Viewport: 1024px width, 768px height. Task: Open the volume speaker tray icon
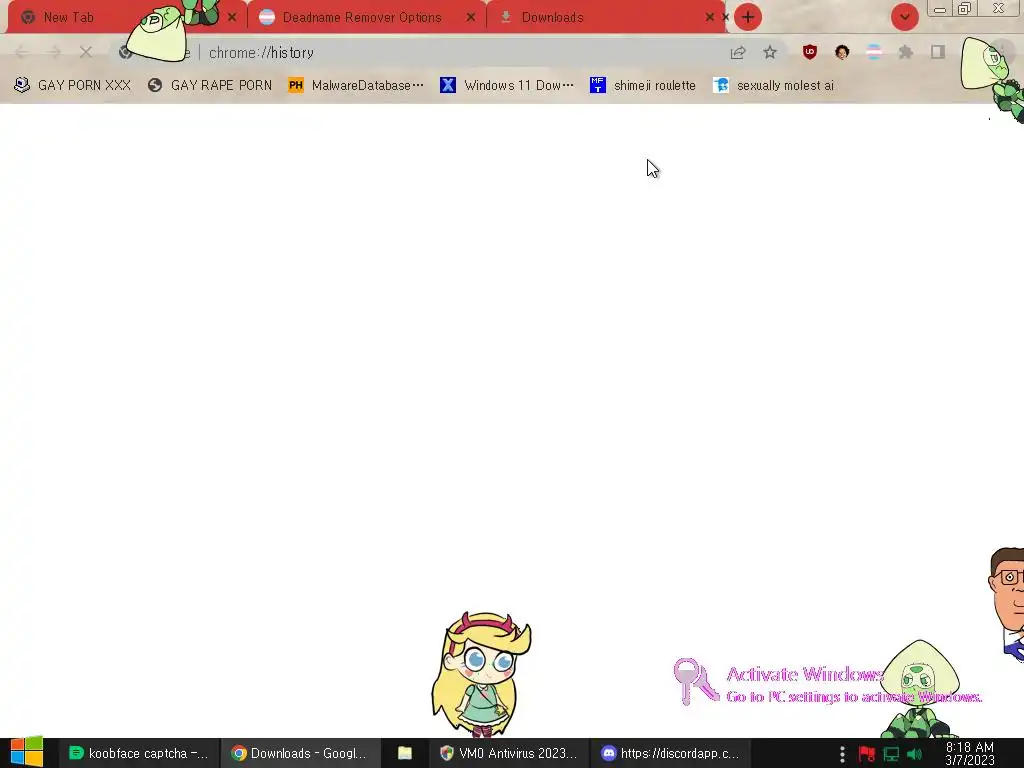914,754
